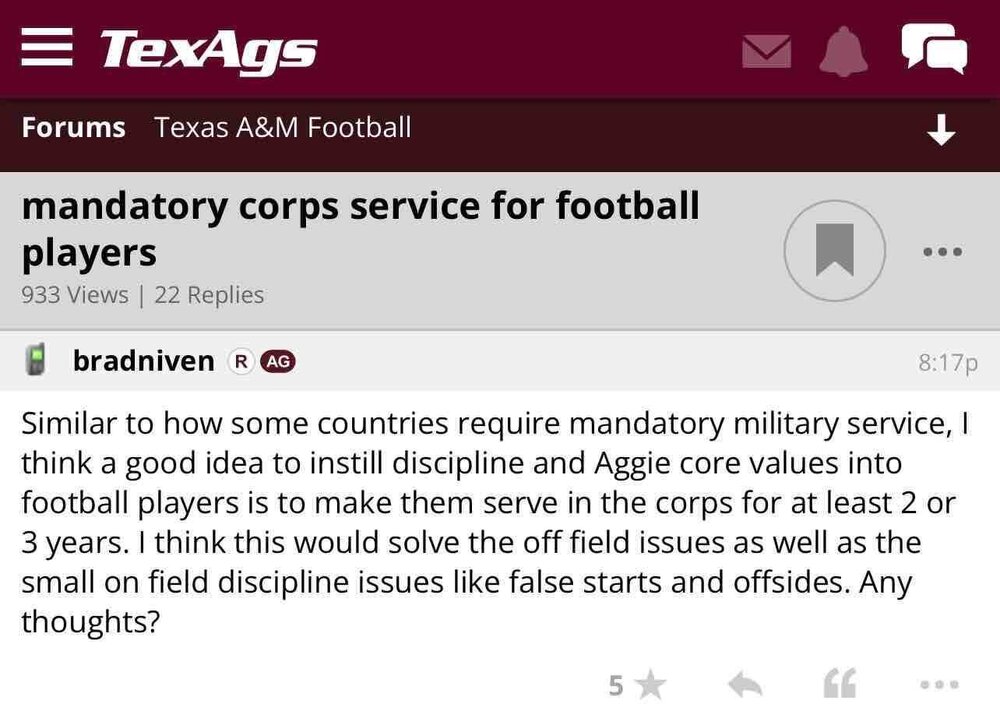Star bradniven's post
This screenshot has width=1000, height=725.
650,686
